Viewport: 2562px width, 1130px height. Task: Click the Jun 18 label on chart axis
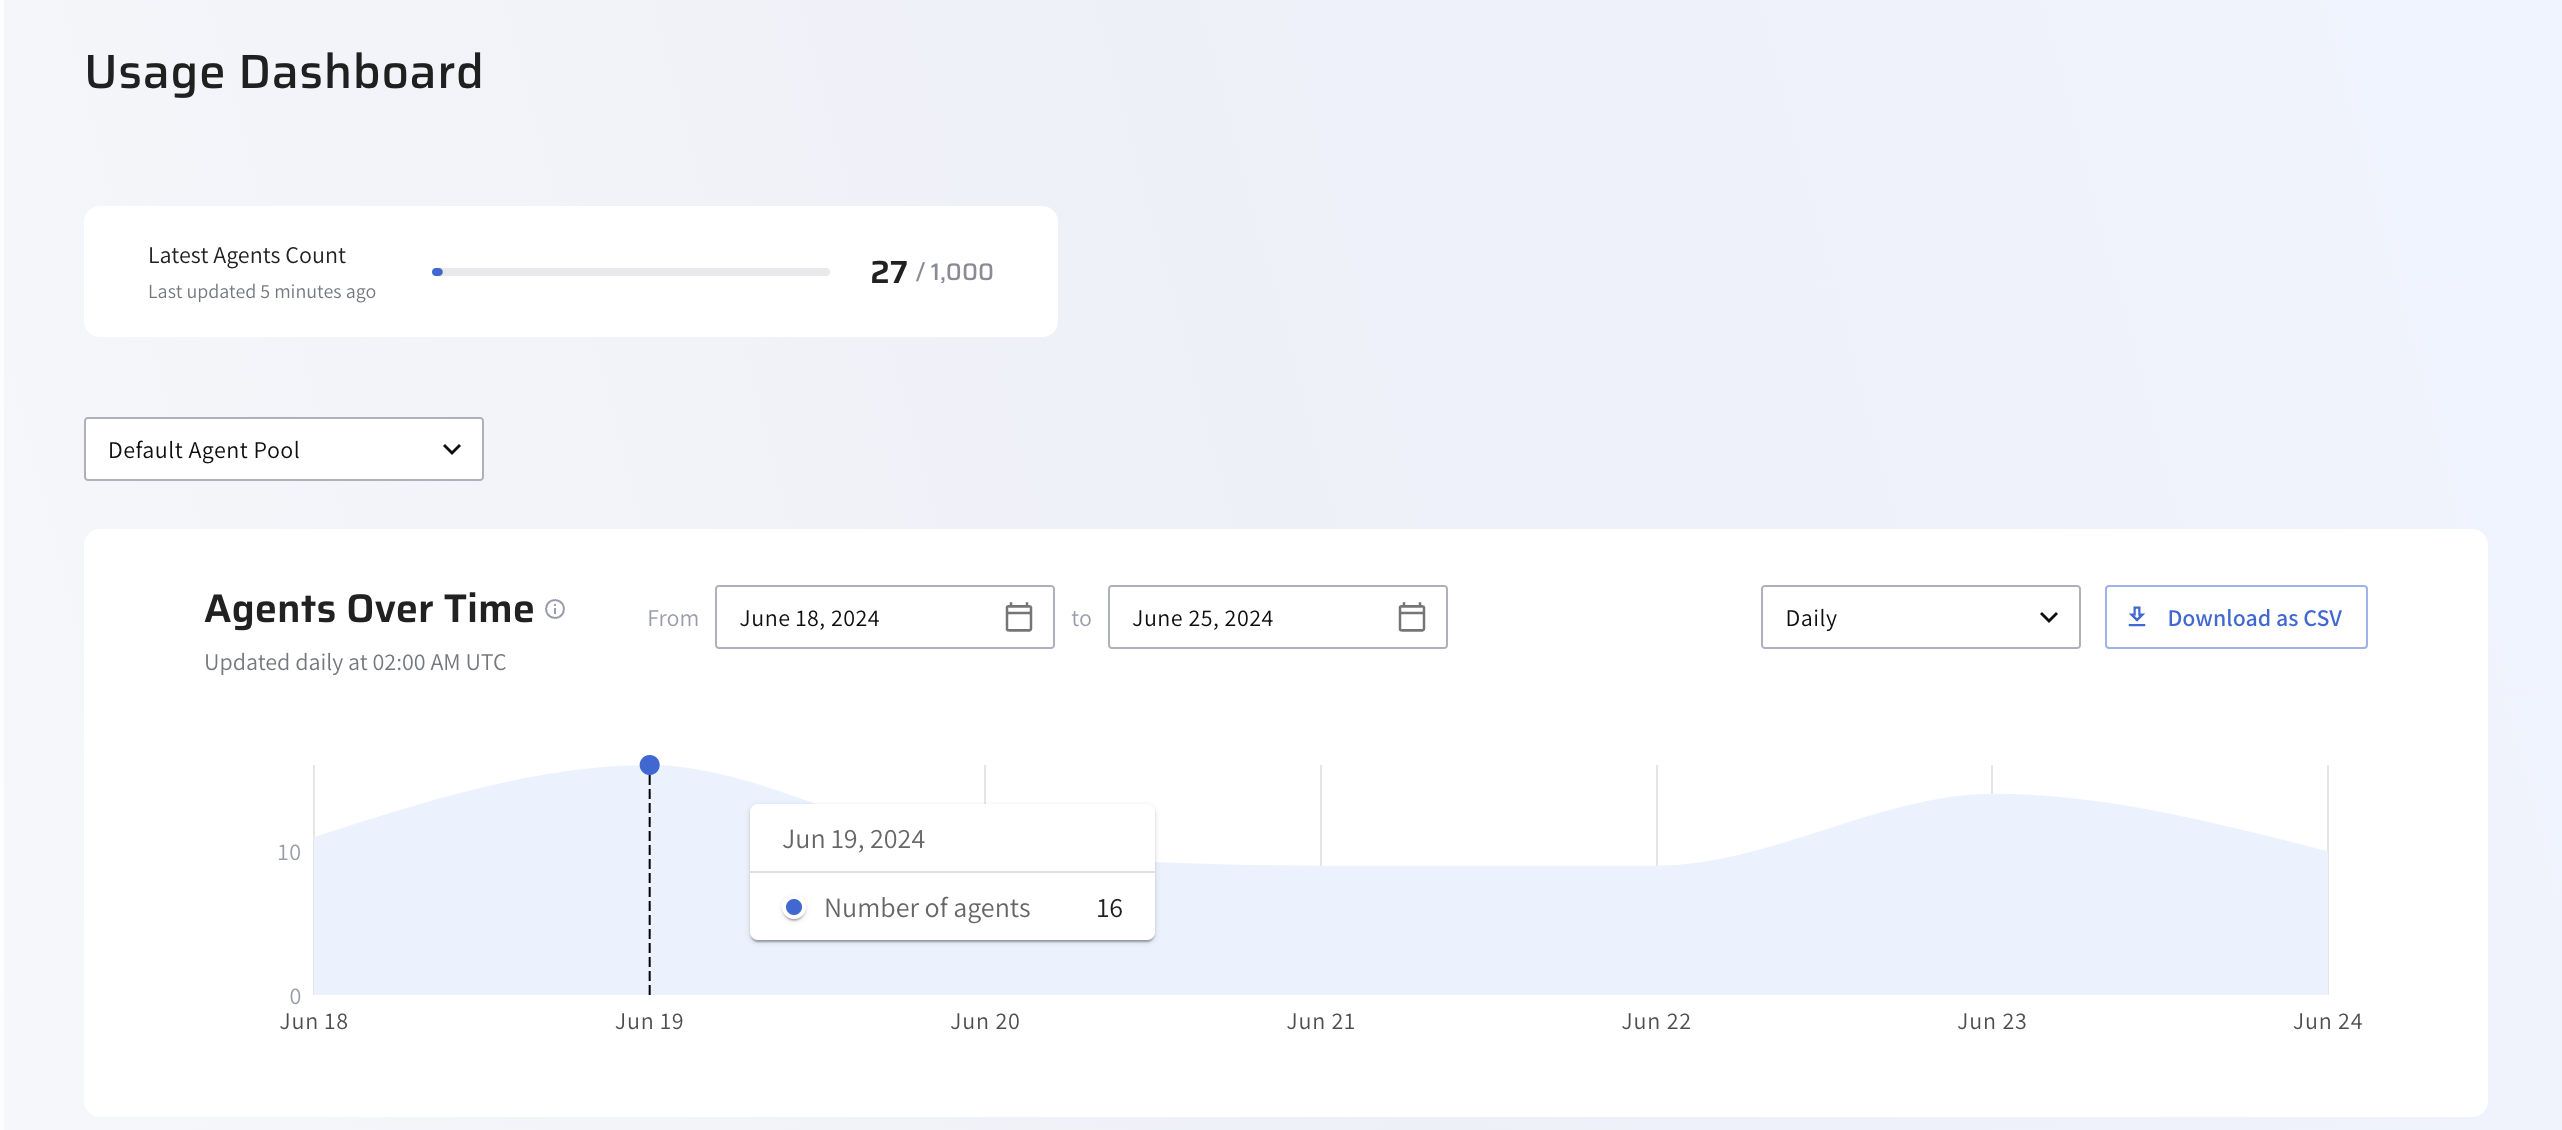[x=314, y=1022]
